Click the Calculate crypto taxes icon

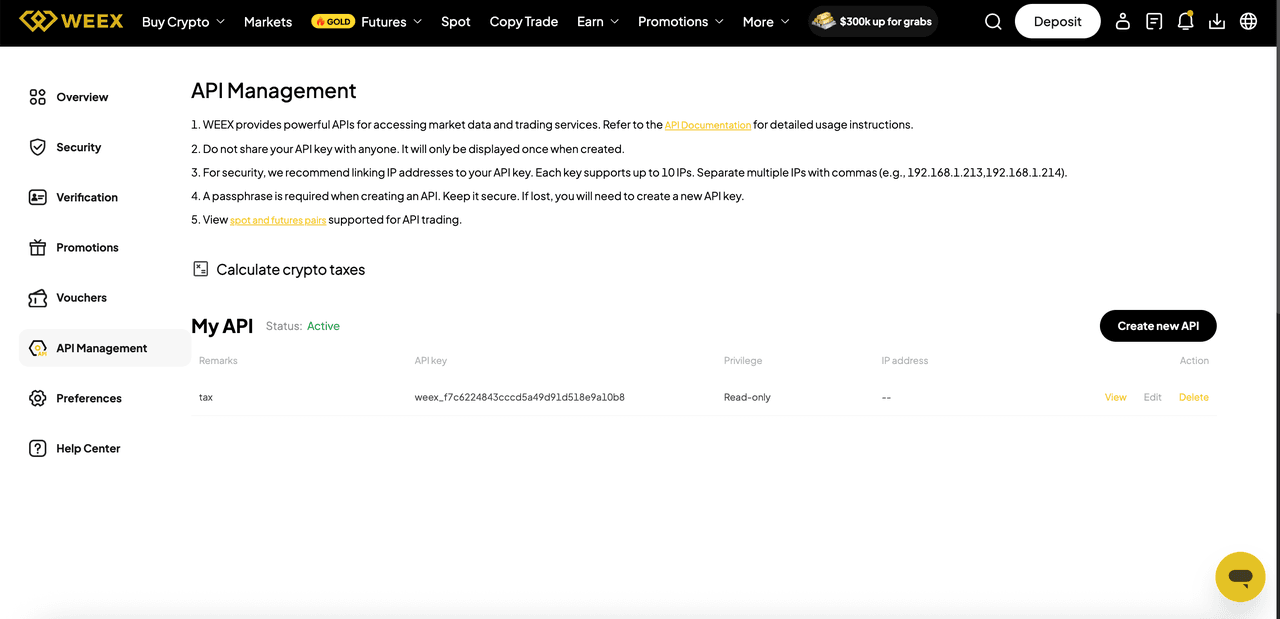click(201, 269)
